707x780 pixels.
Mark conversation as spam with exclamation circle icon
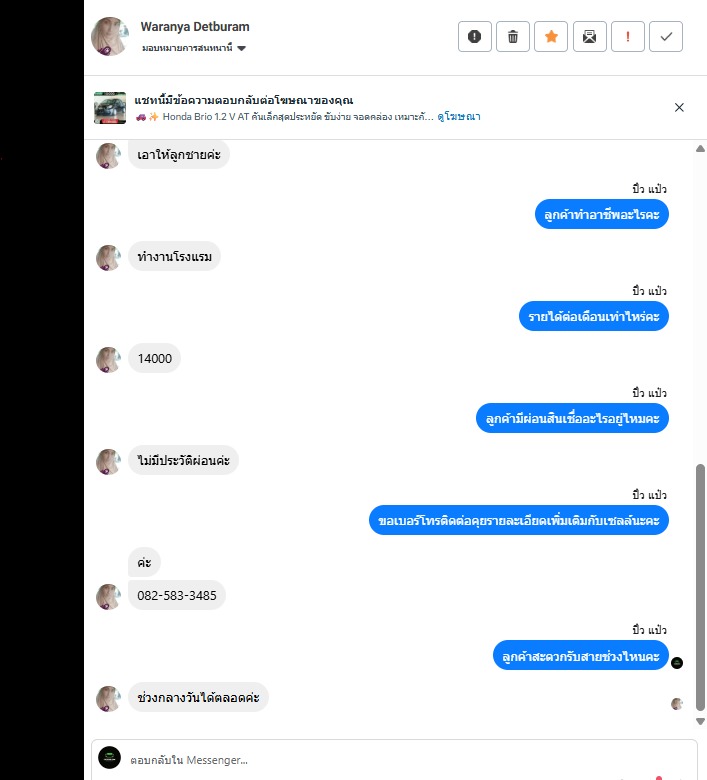[475, 36]
